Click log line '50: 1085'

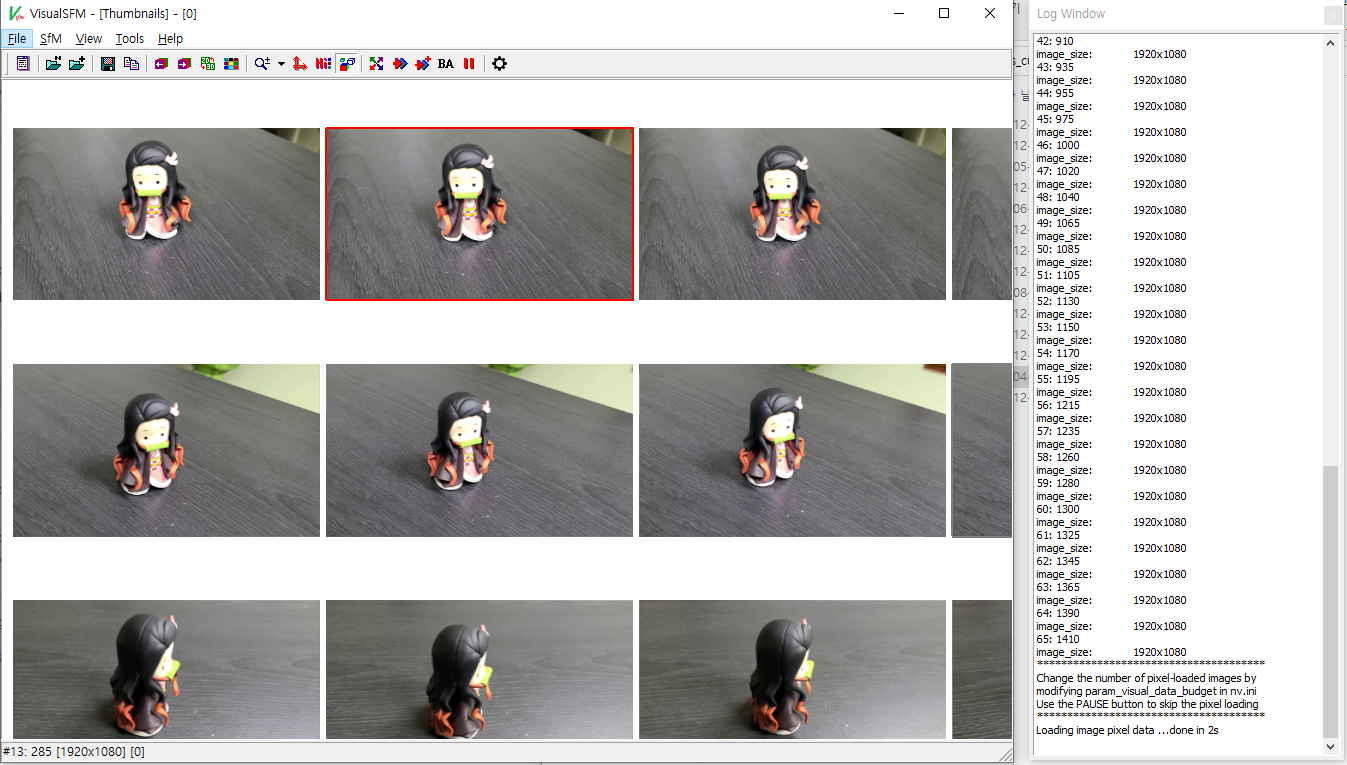1058,249
